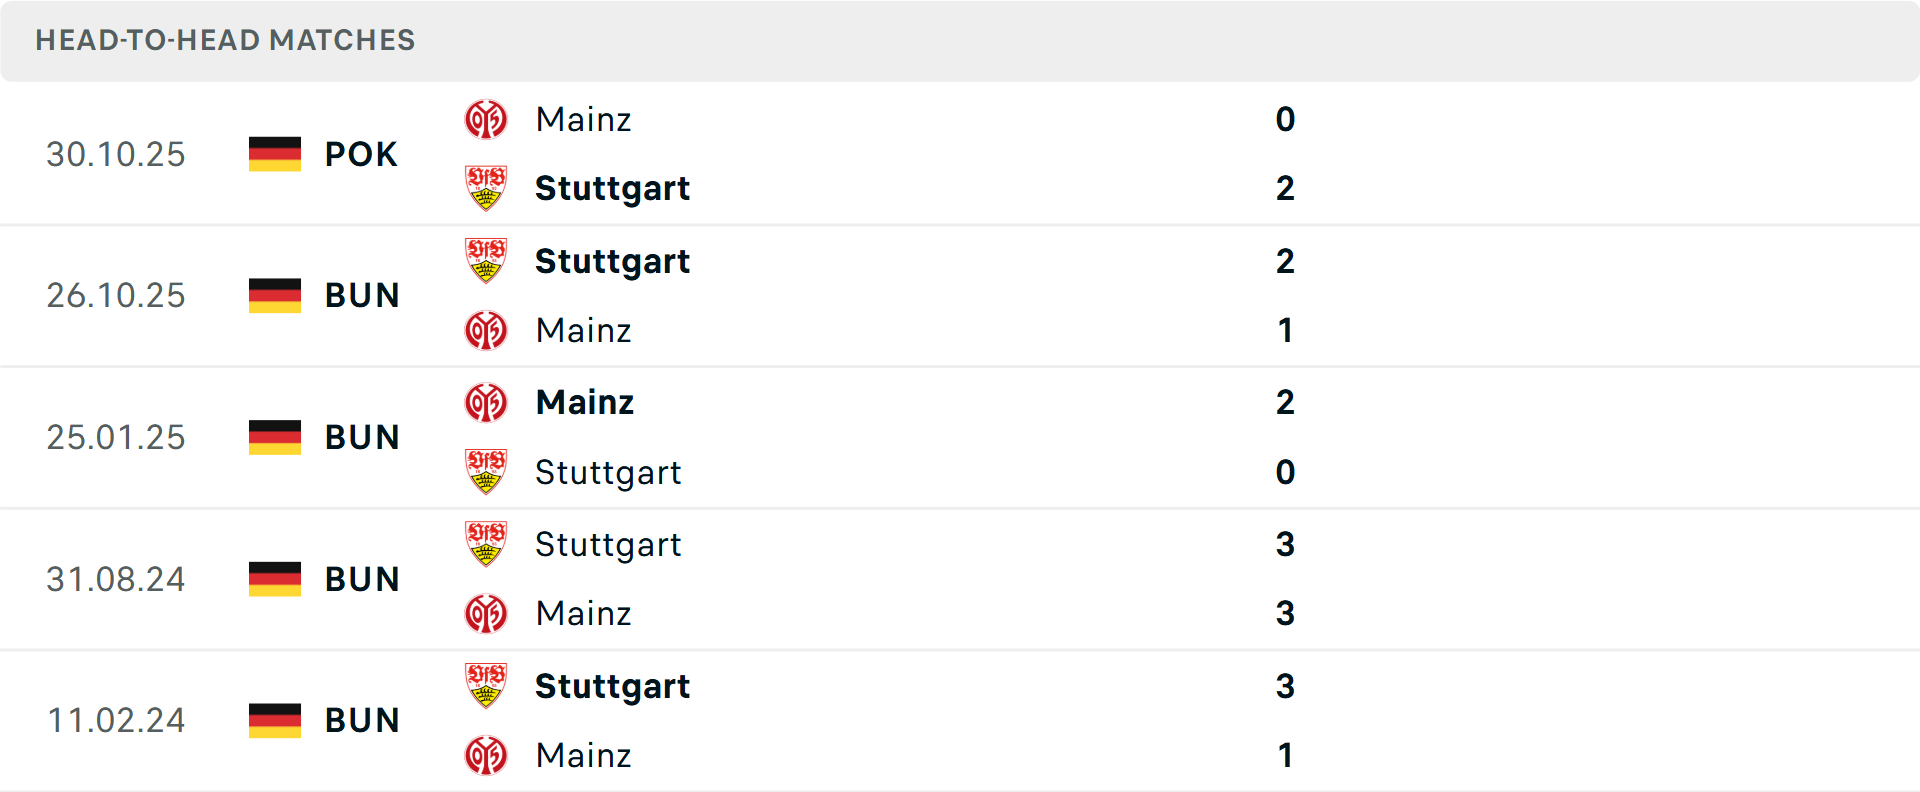Click the Mainz crest in the 25.01.25 match

coord(486,402)
